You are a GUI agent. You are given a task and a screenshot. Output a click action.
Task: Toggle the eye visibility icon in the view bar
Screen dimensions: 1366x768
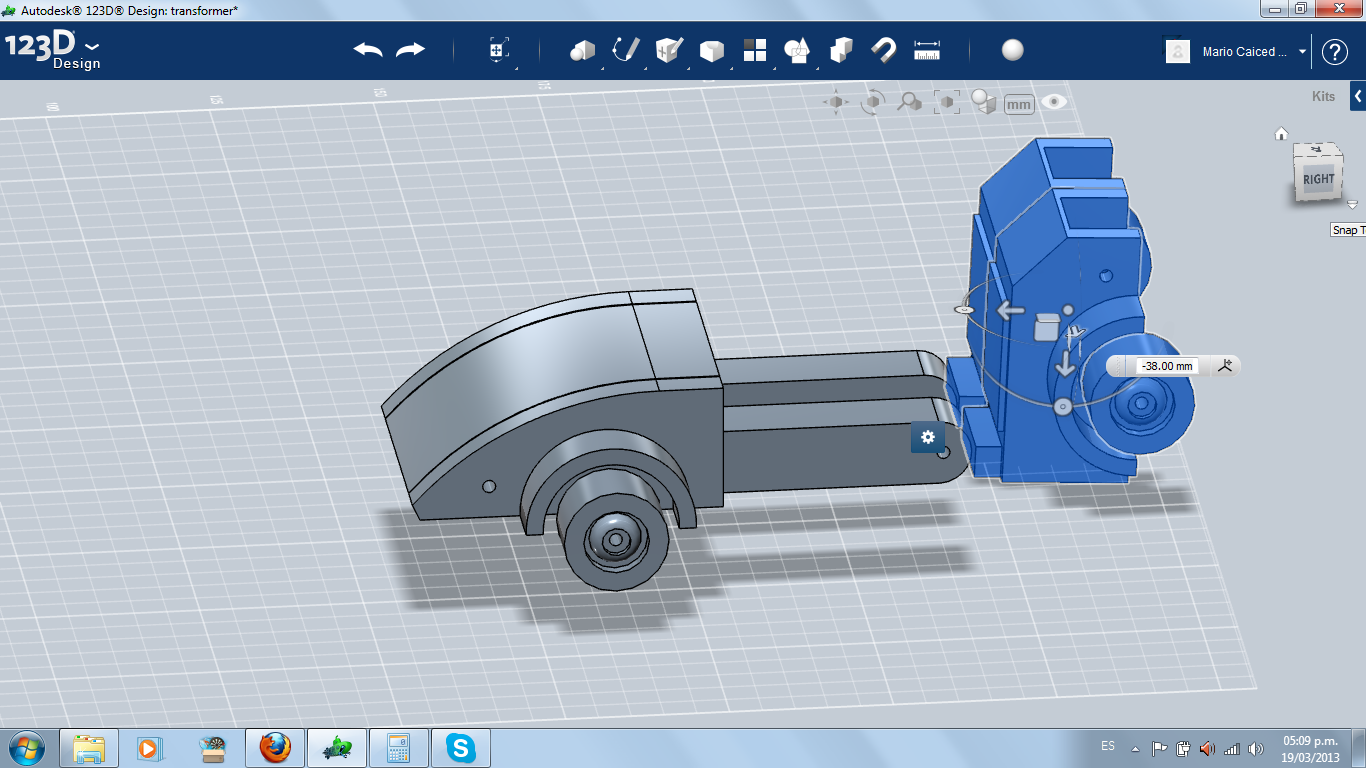tap(1054, 102)
